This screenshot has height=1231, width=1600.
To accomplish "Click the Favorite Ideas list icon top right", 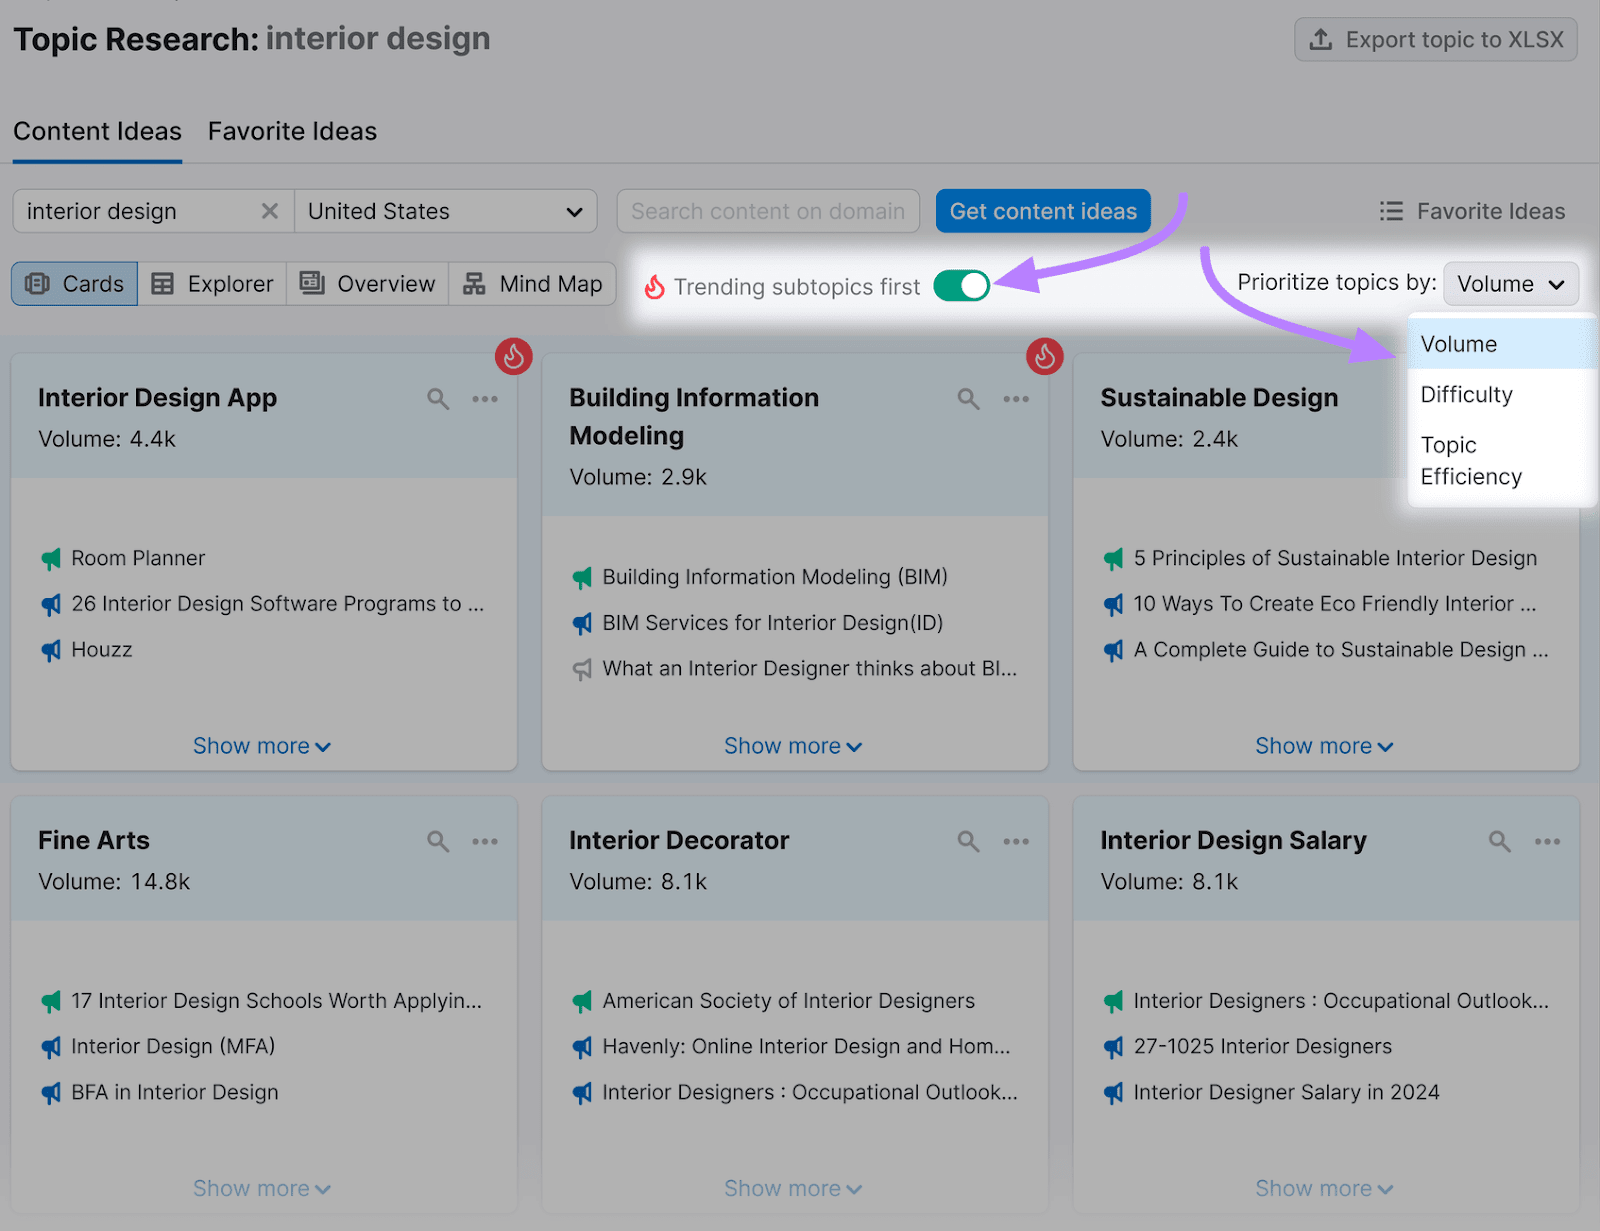I will [x=1391, y=211].
